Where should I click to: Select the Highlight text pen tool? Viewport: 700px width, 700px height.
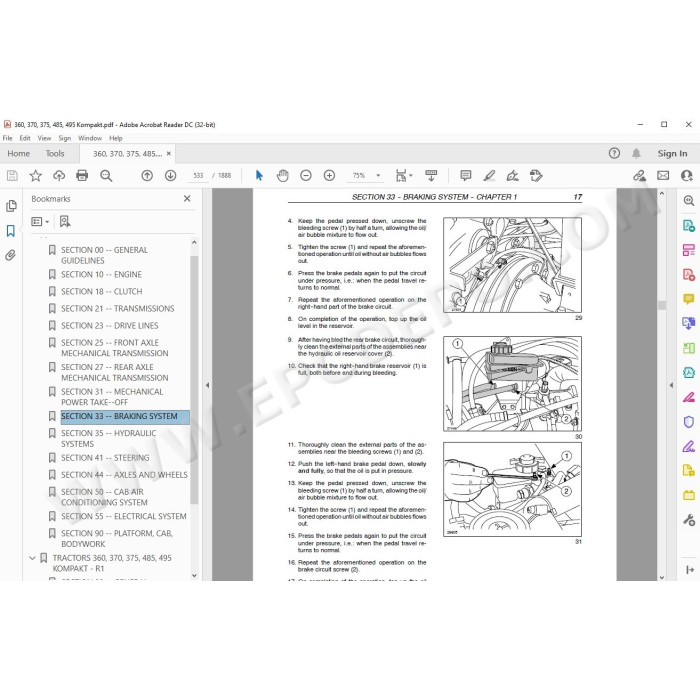(x=489, y=175)
